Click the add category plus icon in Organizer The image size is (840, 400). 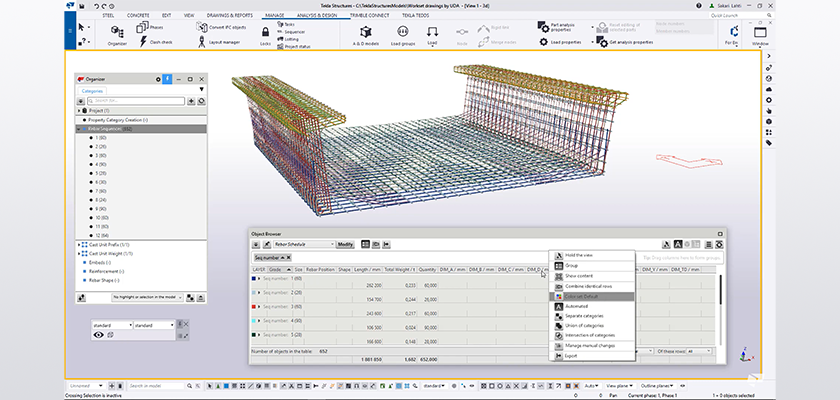point(191,101)
